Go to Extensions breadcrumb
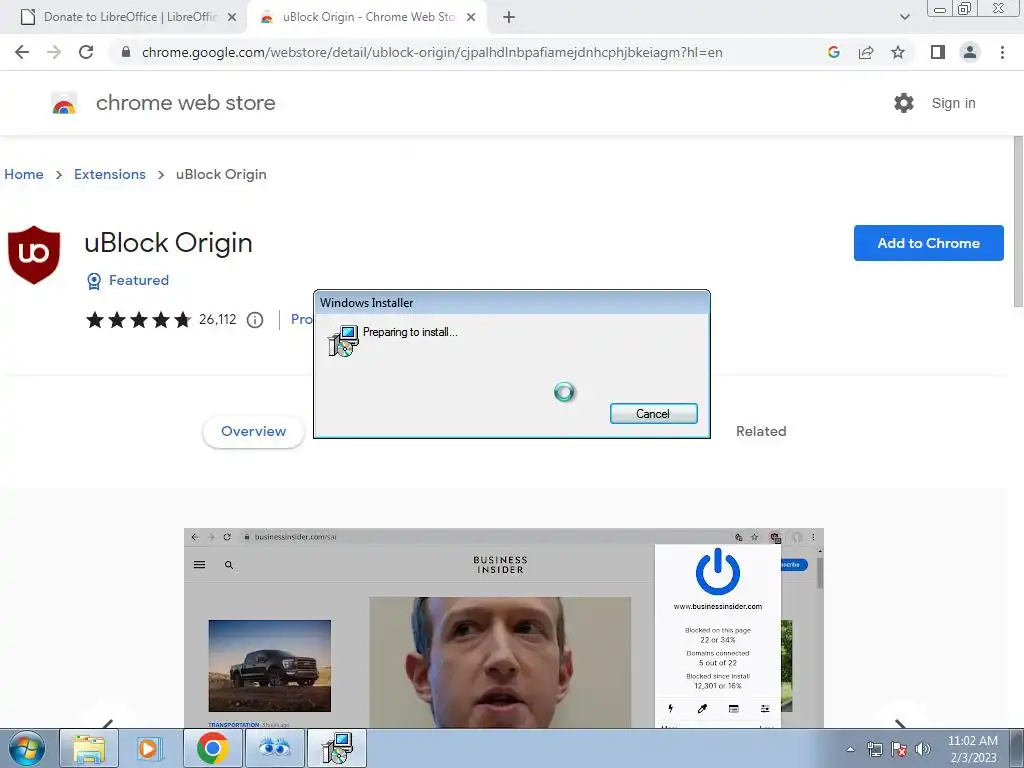The image size is (1024, 768). pos(110,174)
